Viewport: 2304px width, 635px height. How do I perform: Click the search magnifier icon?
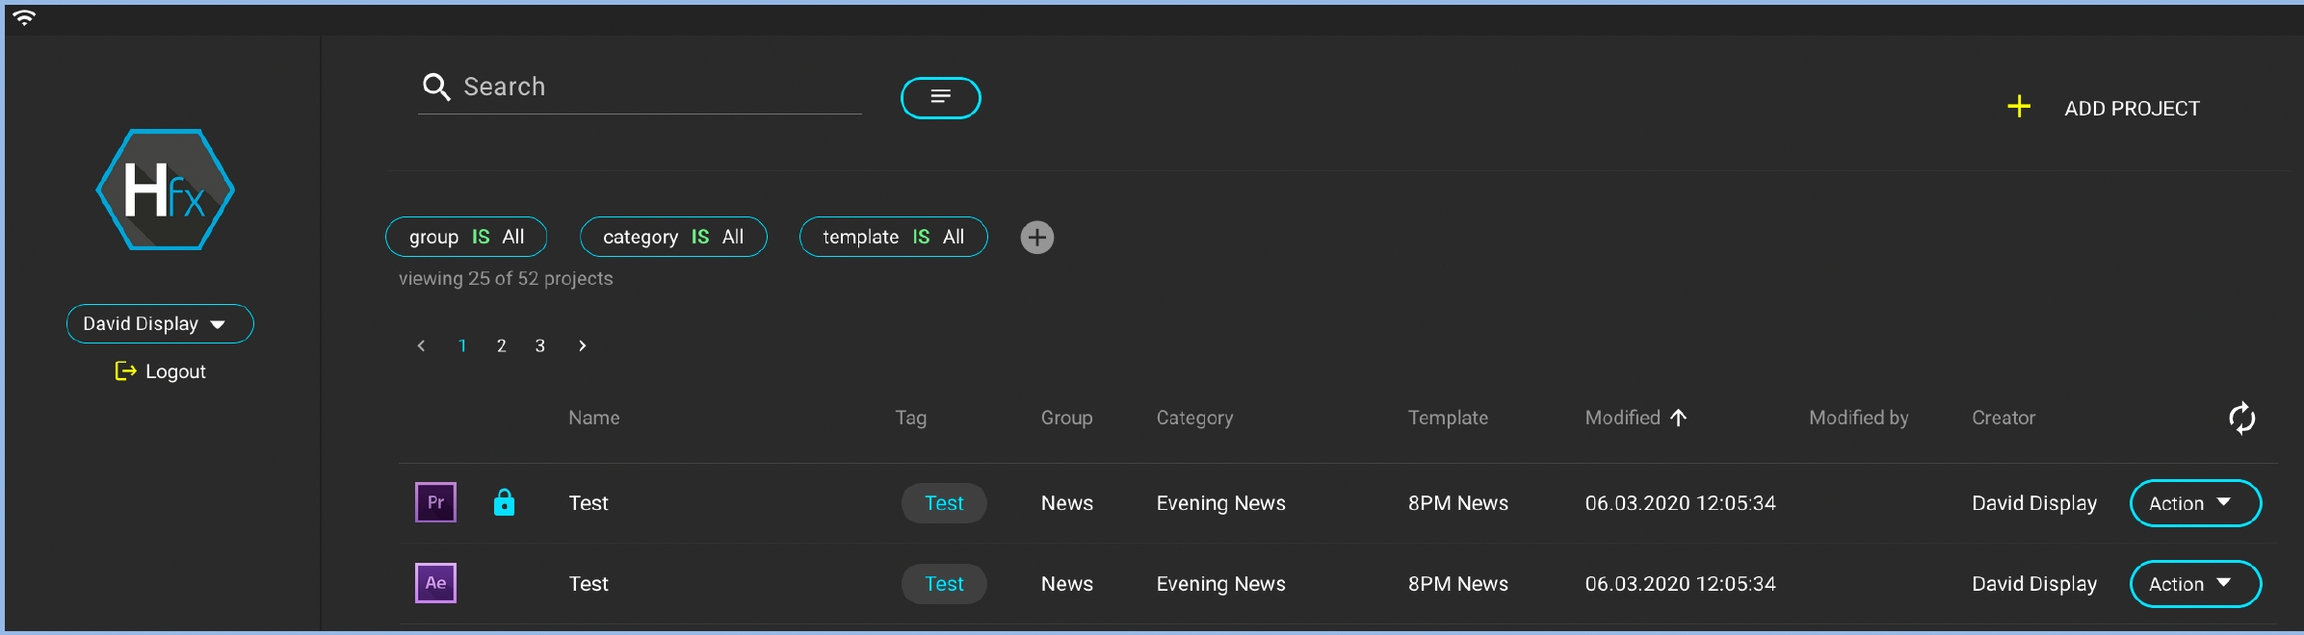[436, 87]
